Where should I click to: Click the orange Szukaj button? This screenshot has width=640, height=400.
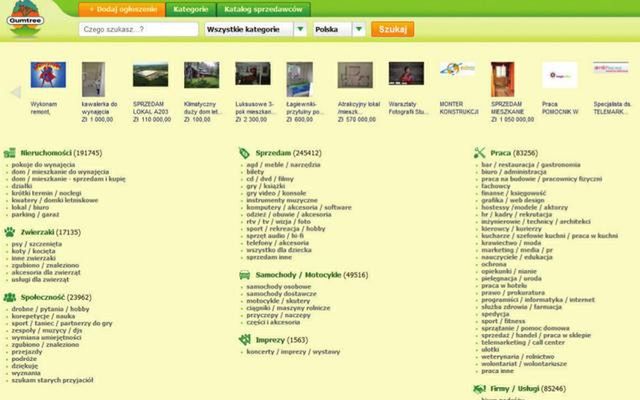coord(393,29)
